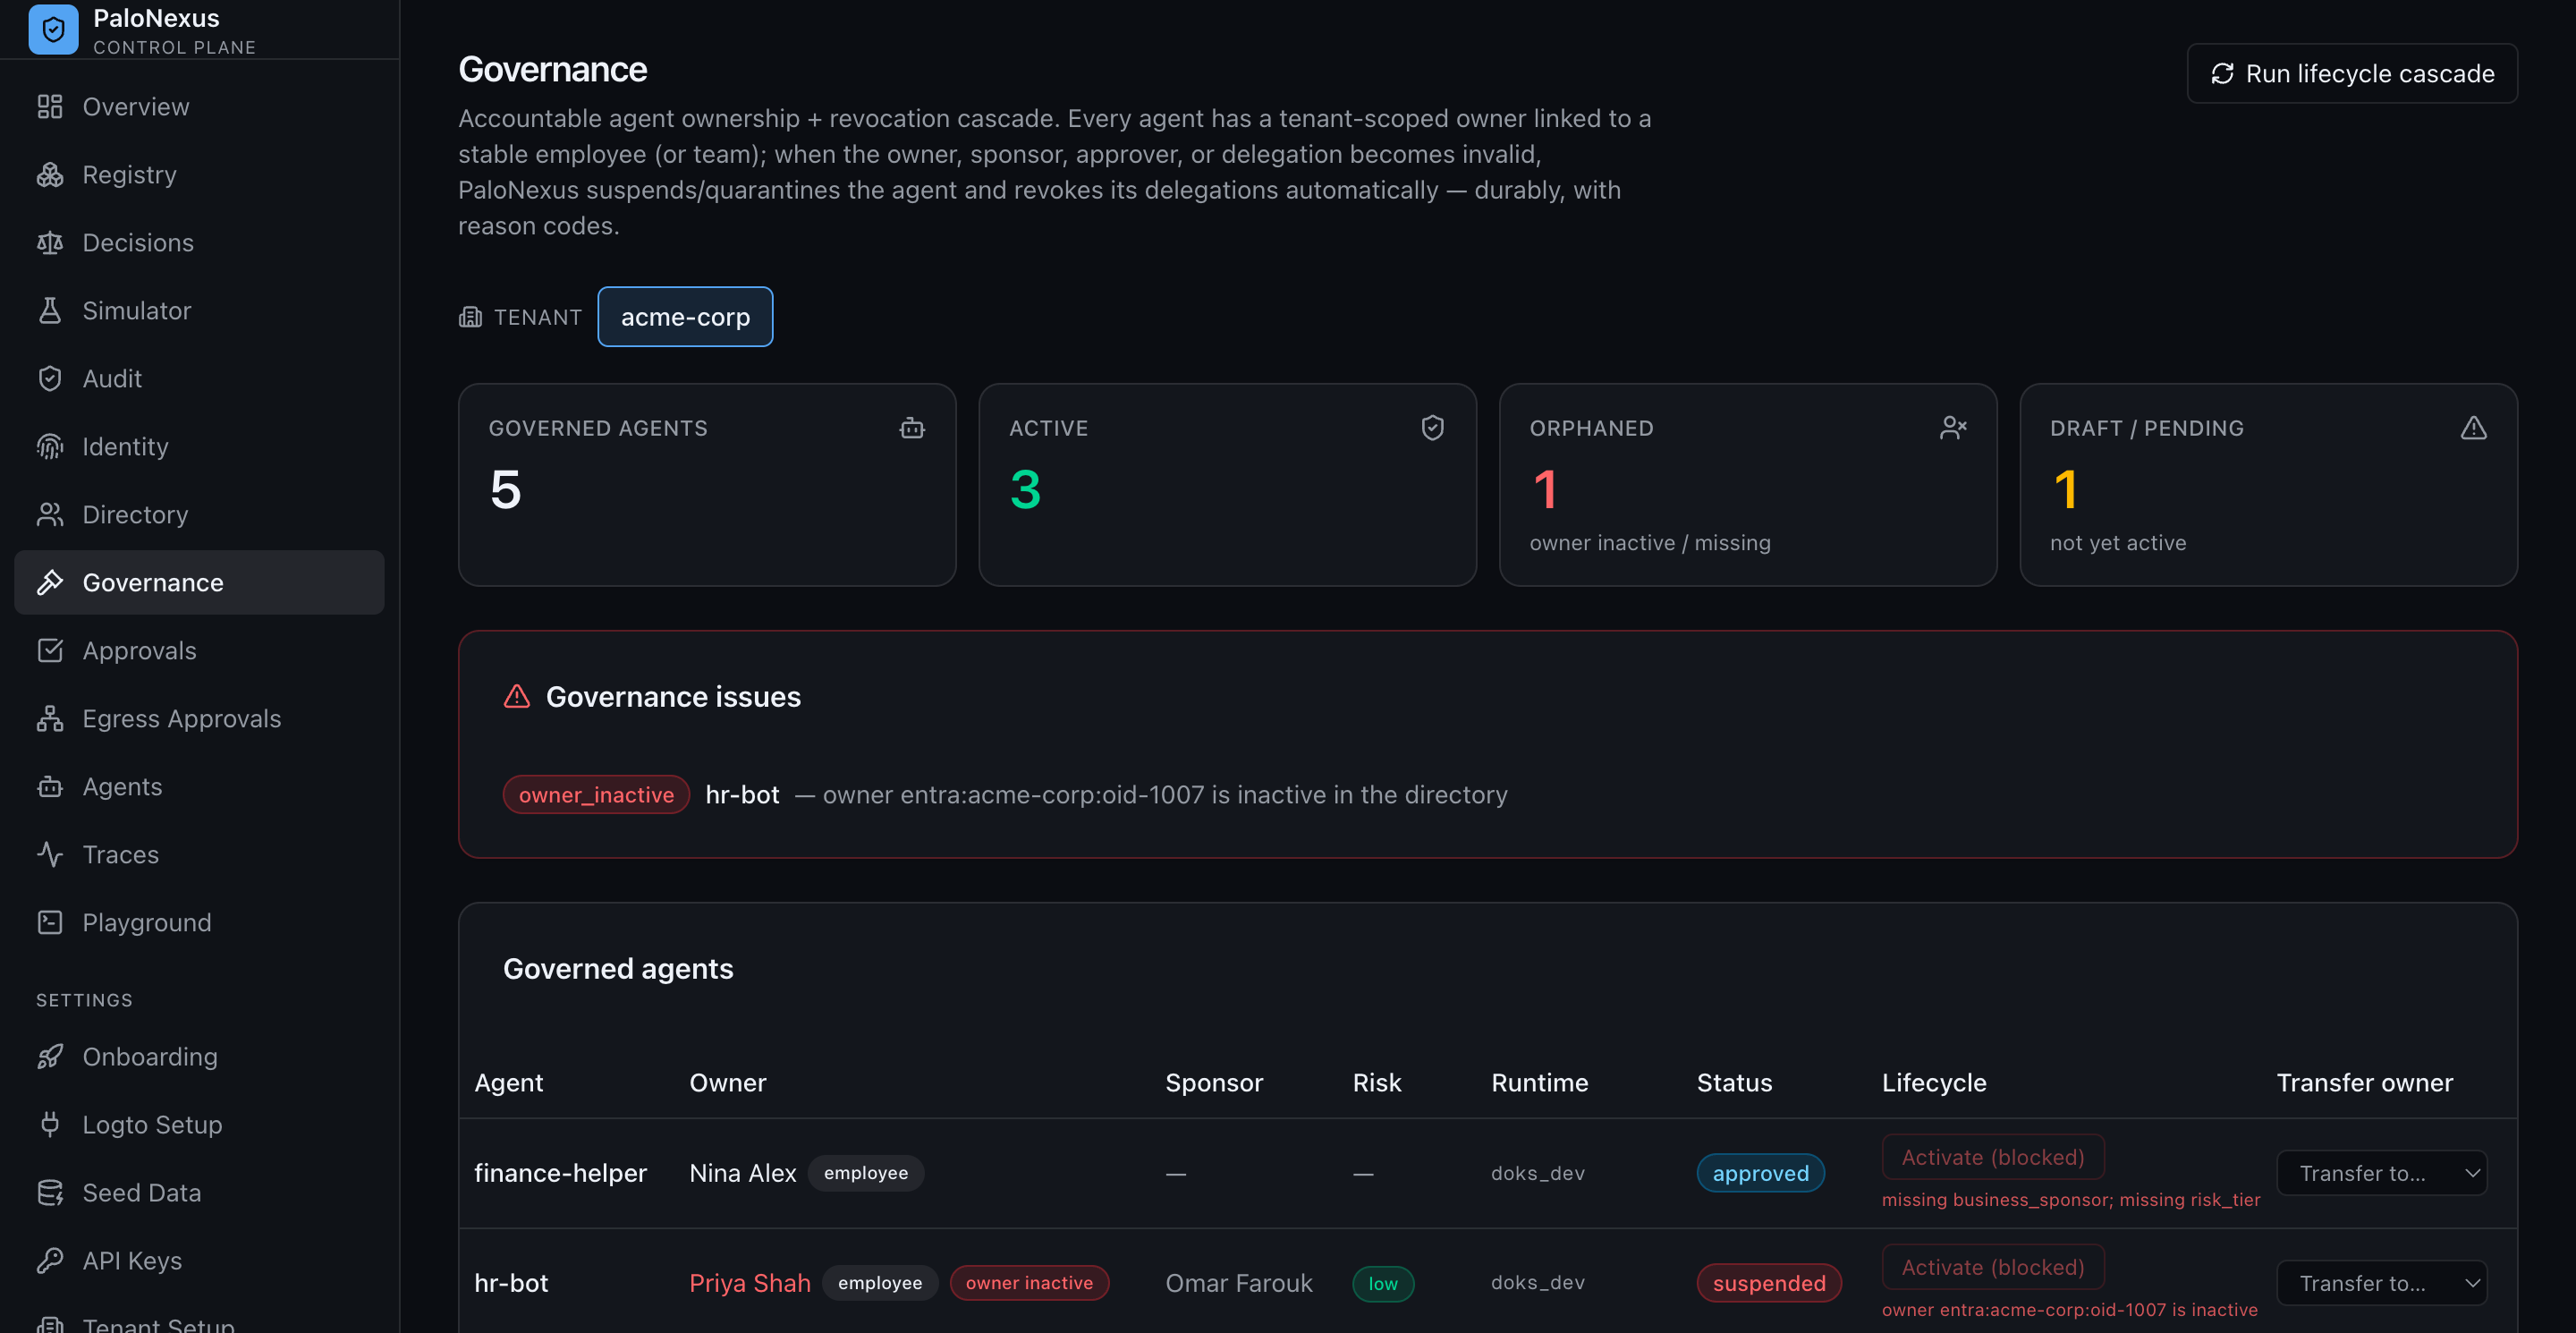Navigate to the Simulator page

click(199, 310)
